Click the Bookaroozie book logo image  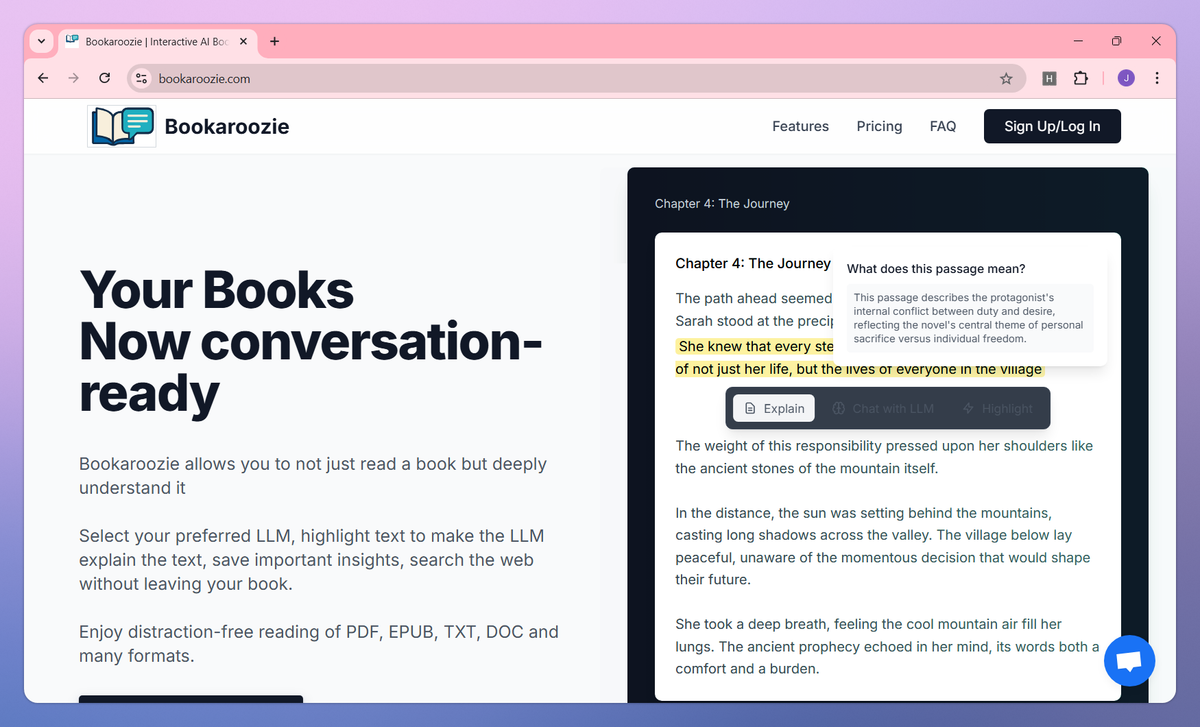(122, 126)
